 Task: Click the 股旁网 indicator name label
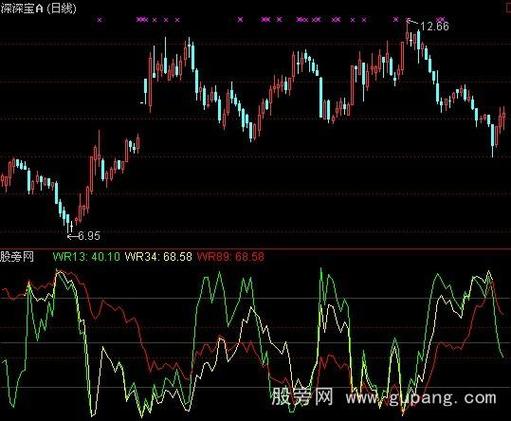point(17,257)
